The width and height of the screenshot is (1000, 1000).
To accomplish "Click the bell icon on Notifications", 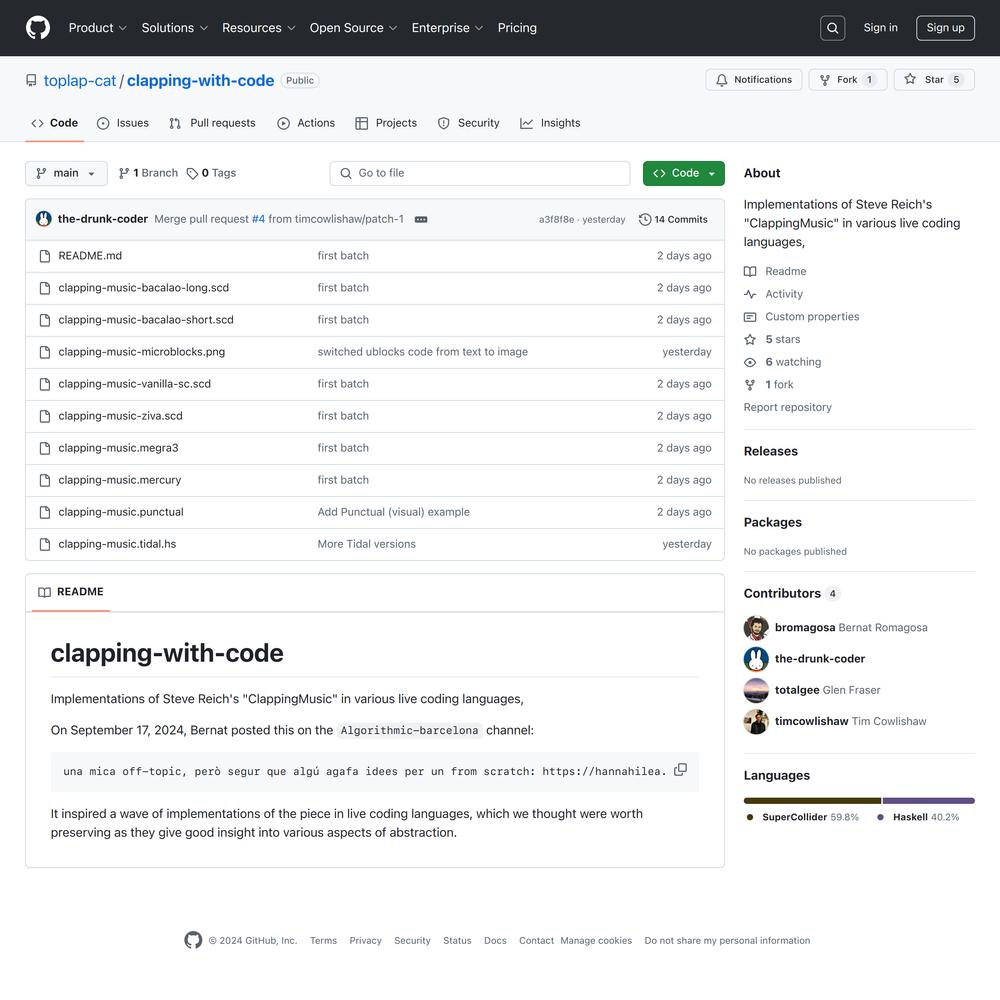I will click(x=721, y=80).
